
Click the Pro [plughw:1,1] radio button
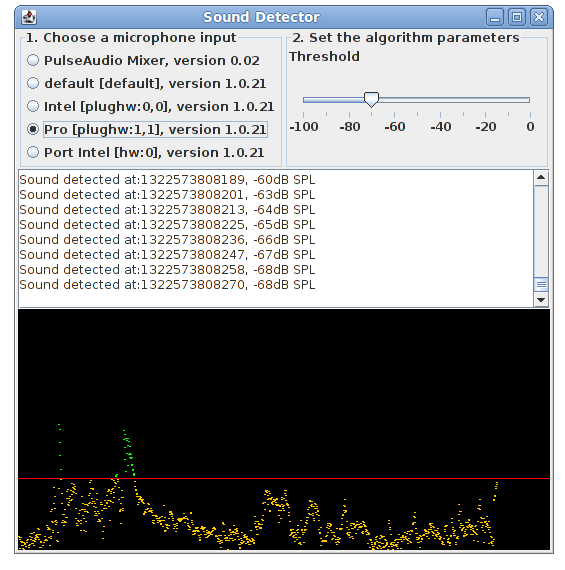[x=33, y=129]
